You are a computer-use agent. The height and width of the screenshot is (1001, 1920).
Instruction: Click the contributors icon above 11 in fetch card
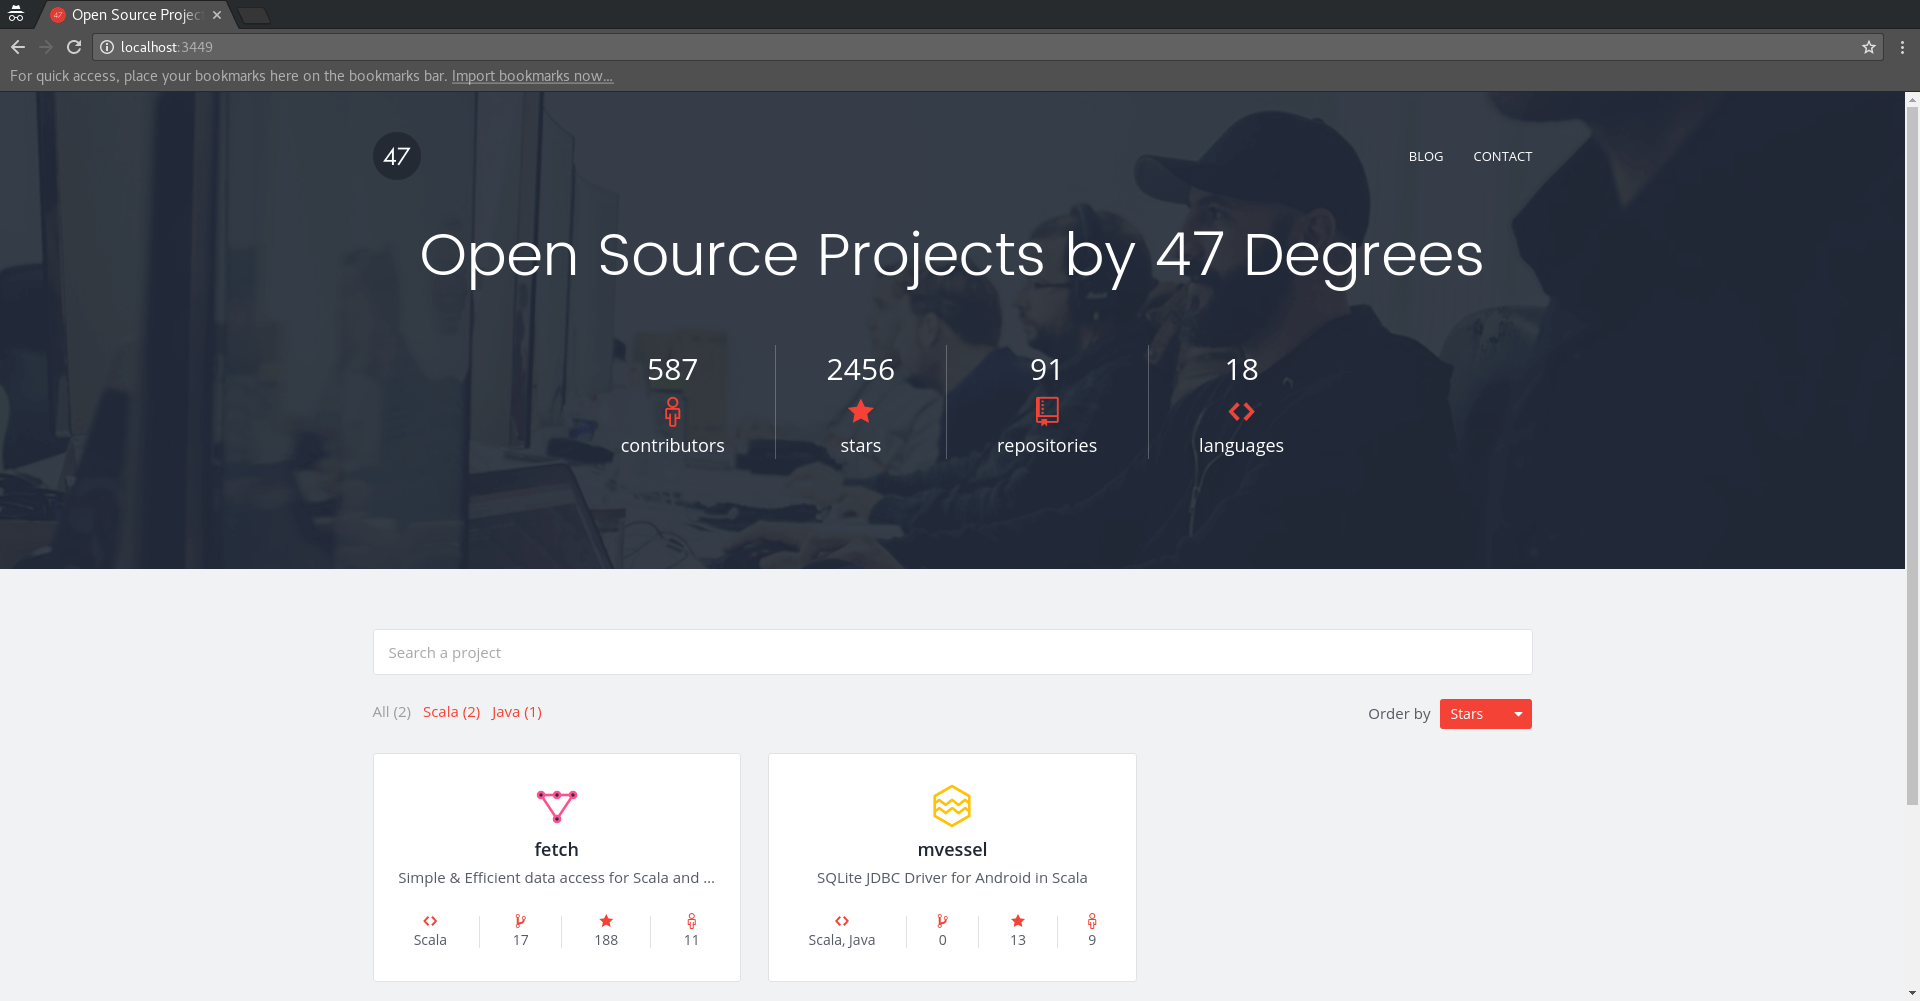click(x=691, y=921)
